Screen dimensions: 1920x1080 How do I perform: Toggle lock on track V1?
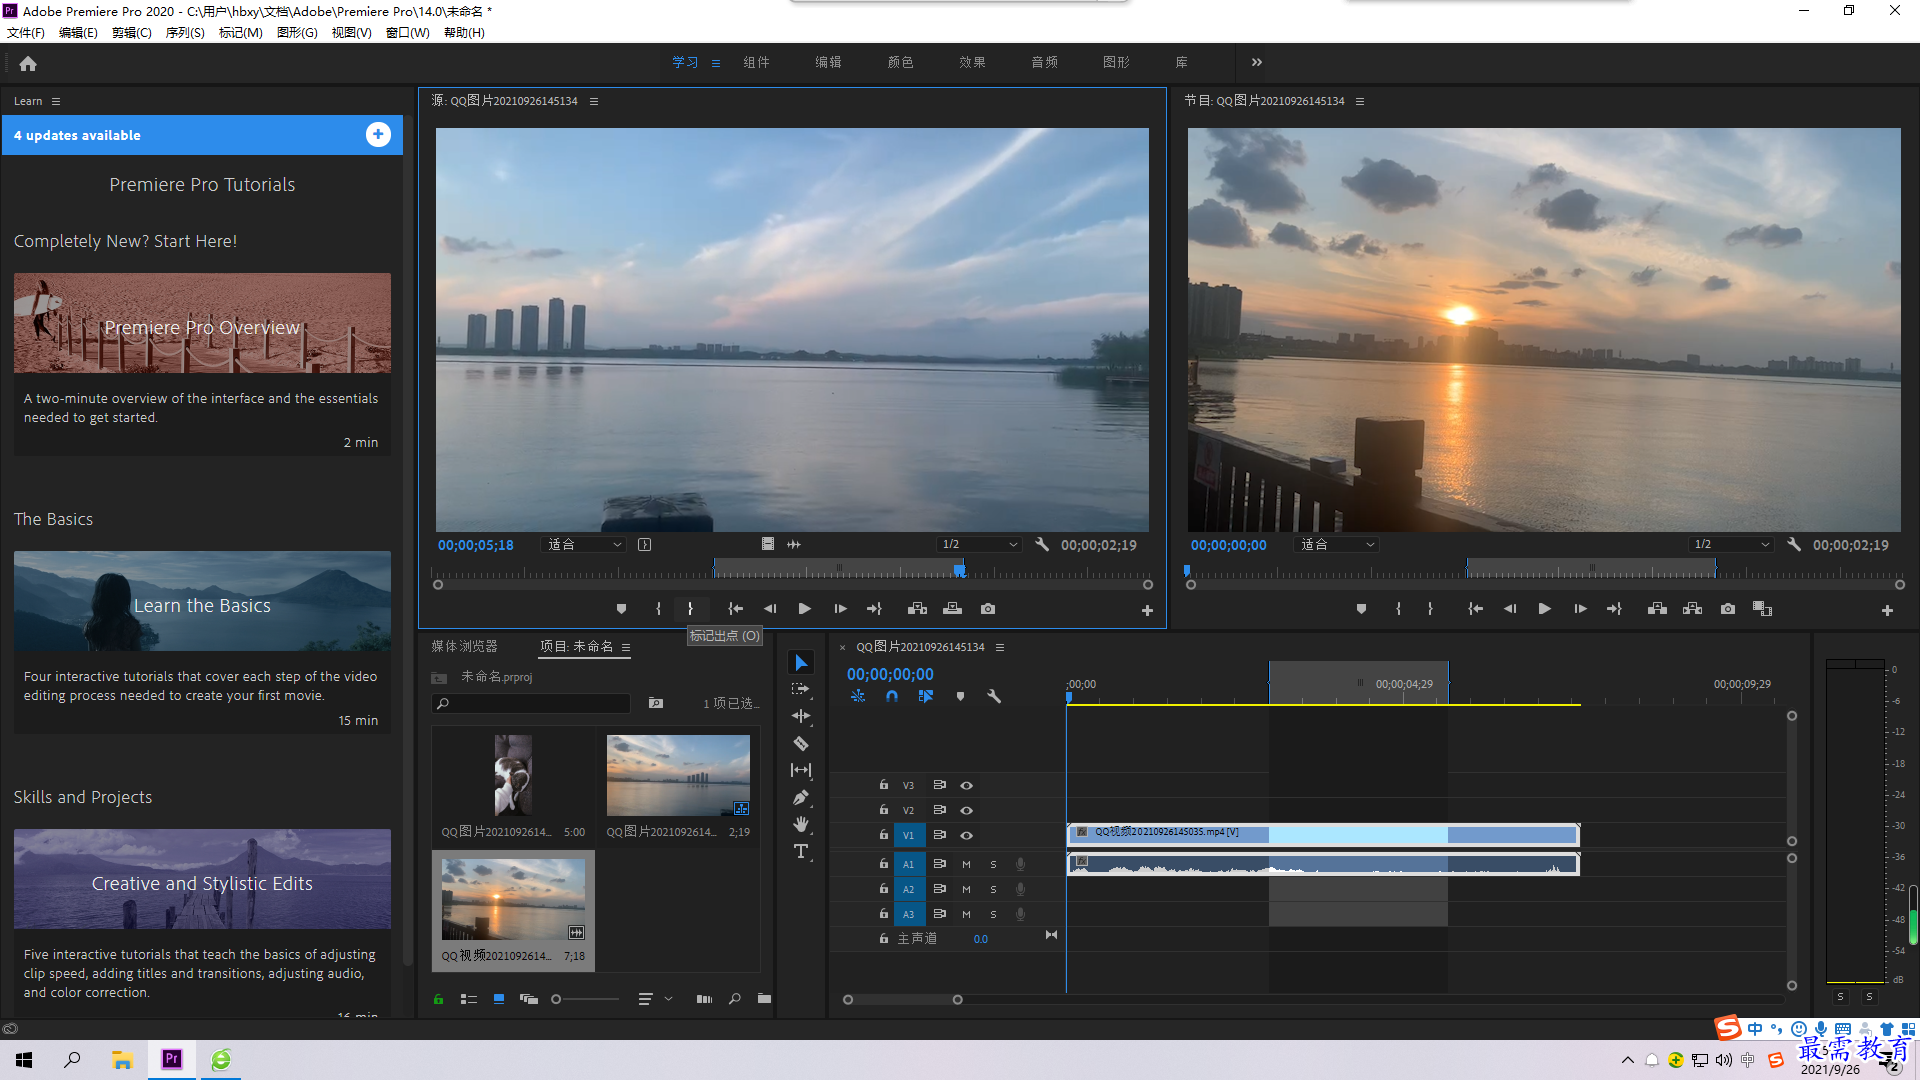pos(884,834)
